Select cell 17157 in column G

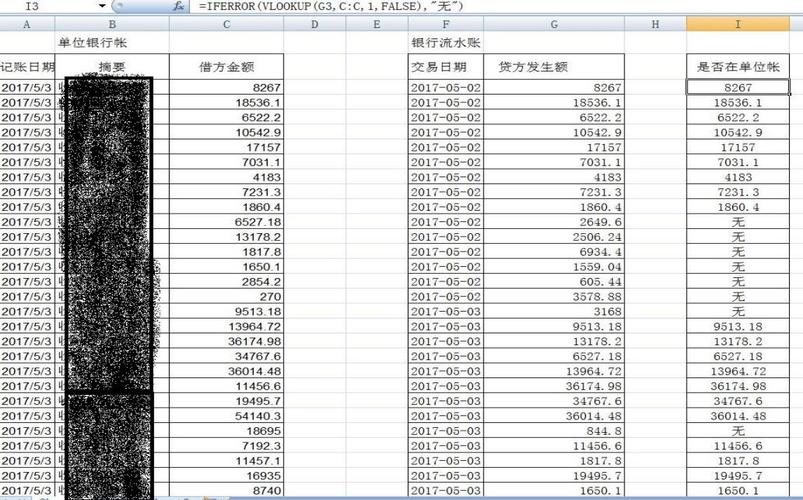[x=554, y=147]
